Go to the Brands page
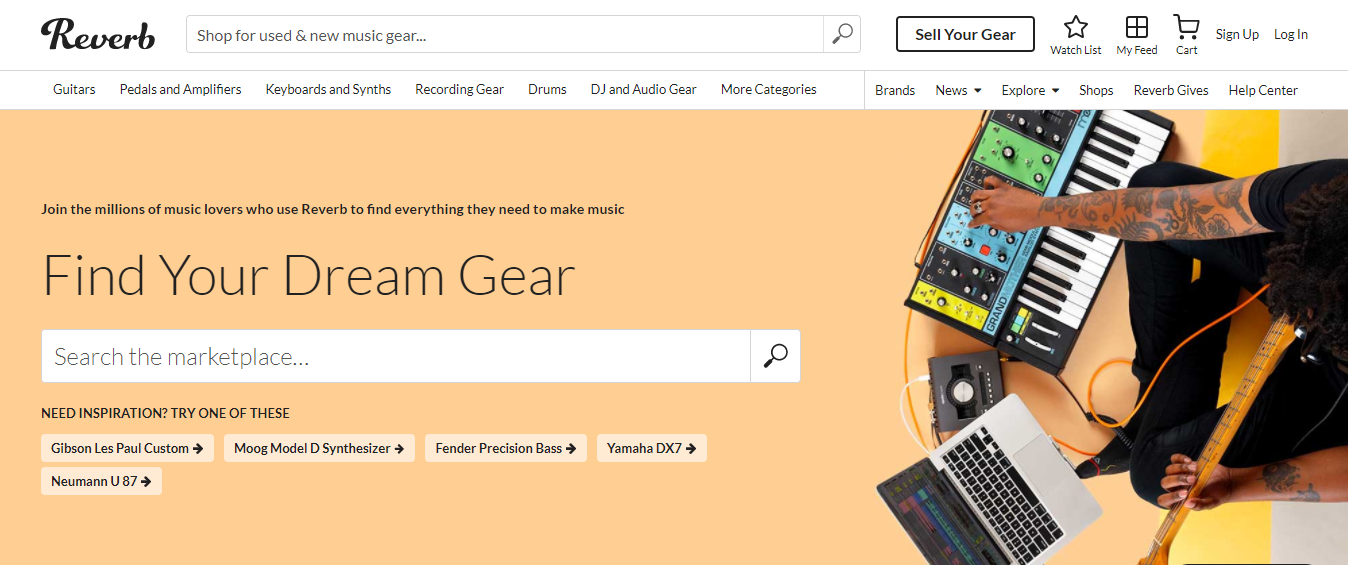Viewport: 1348px width, 565px height. 895,90
